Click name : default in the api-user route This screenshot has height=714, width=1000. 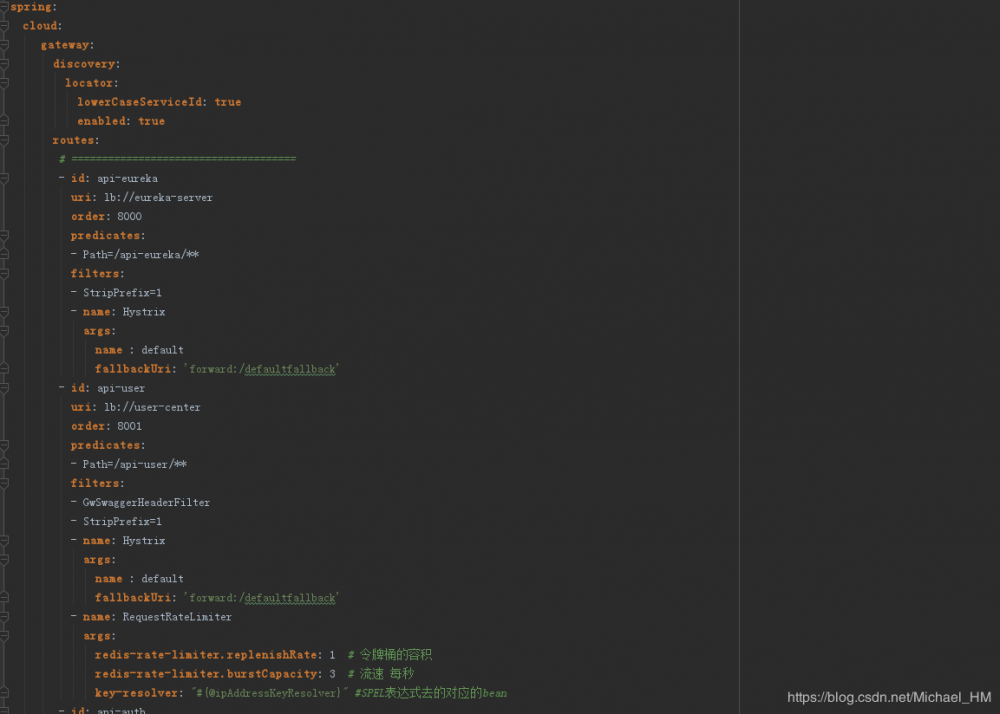pos(139,579)
